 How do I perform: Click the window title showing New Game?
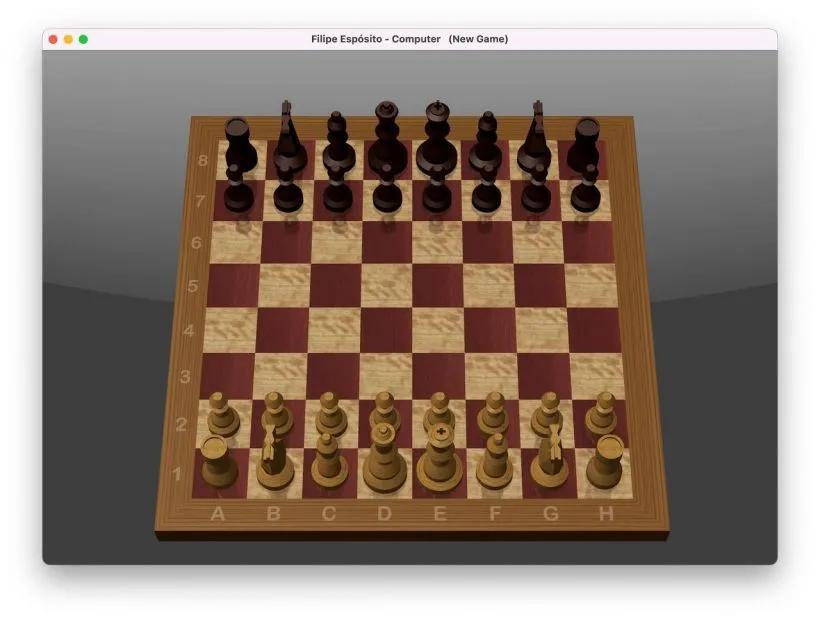click(x=478, y=38)
